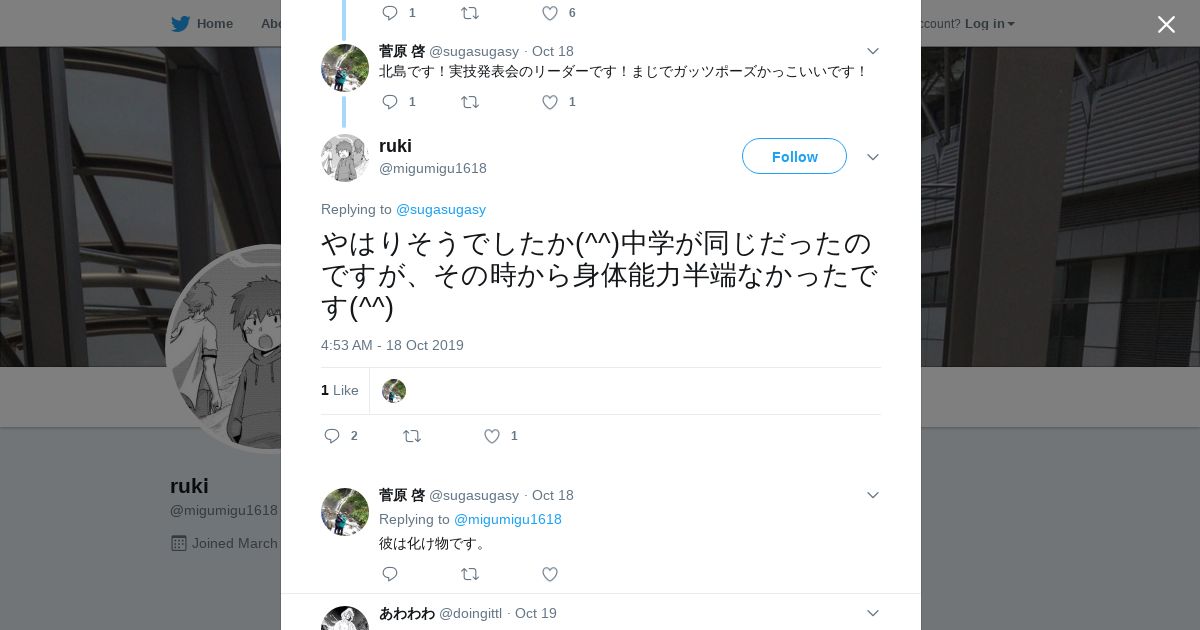Retweet ruki's main tweet

click(412, 436)
